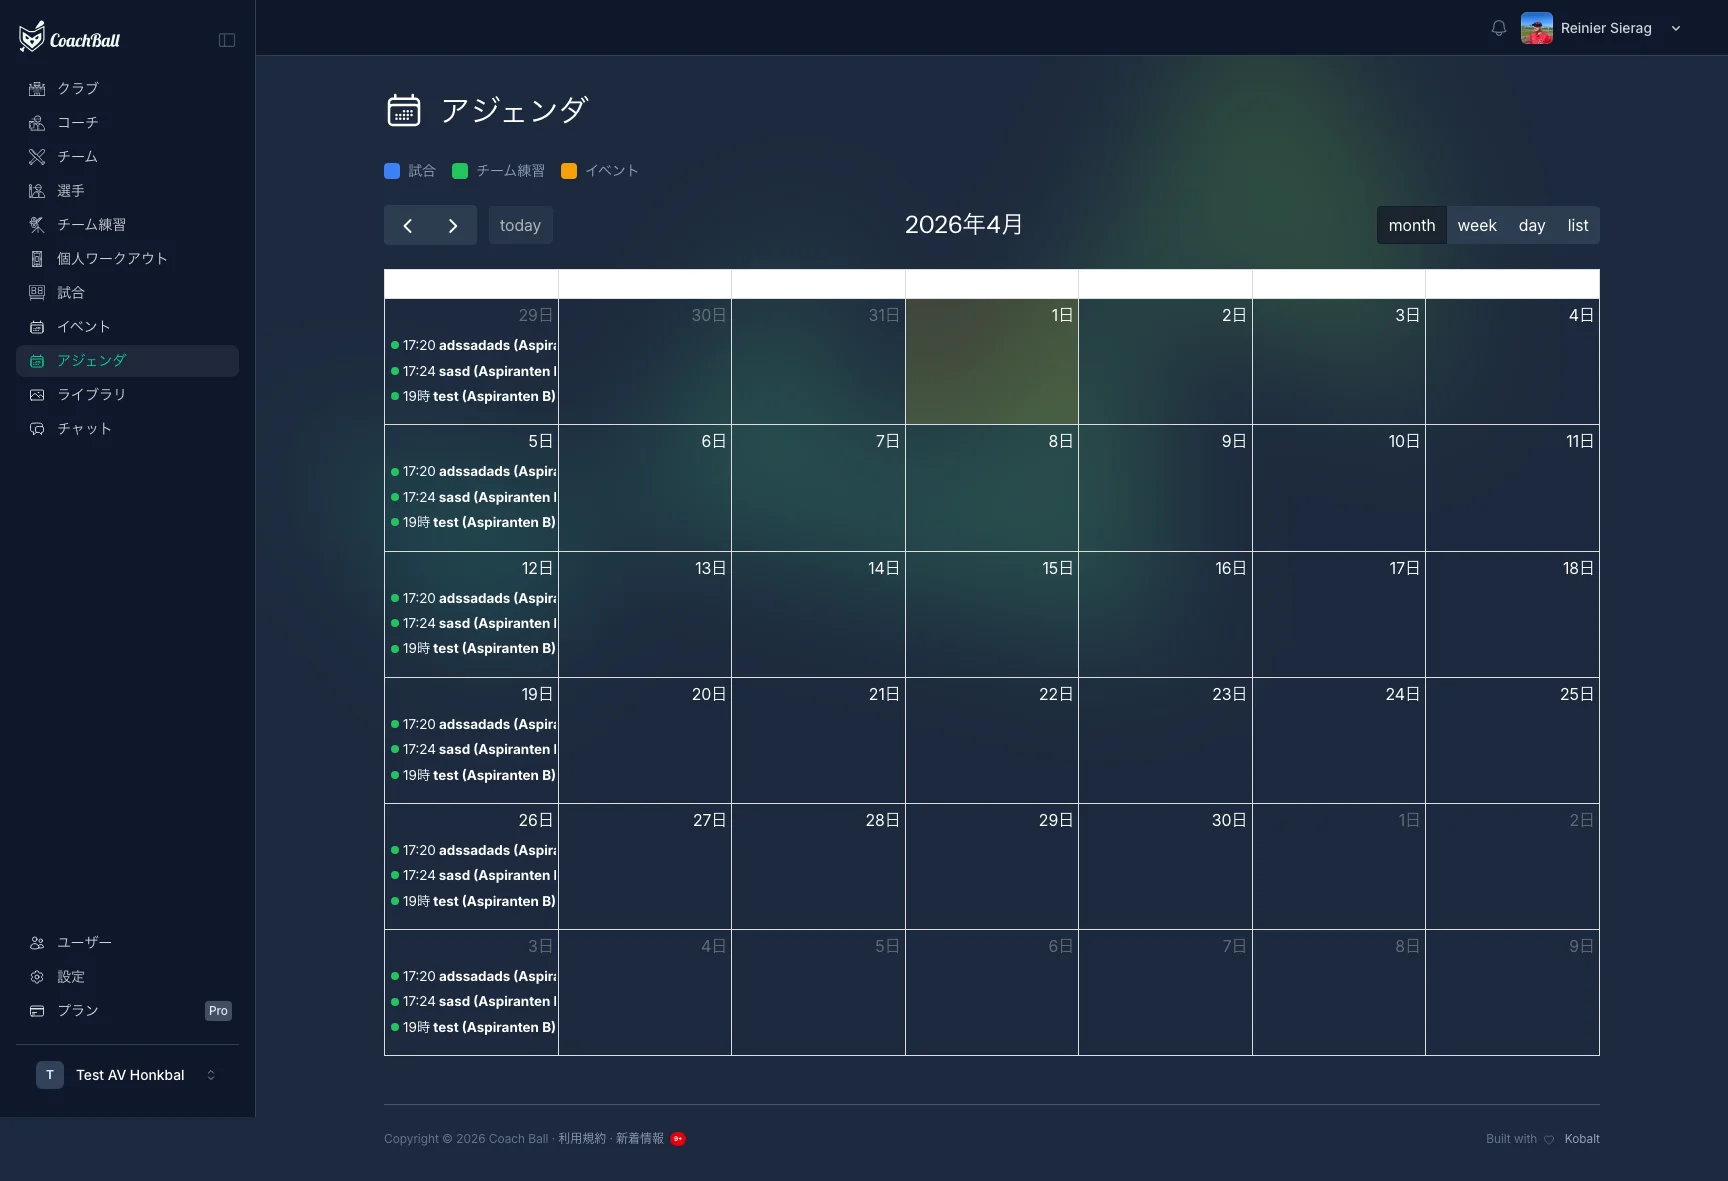Viewport: 1728px width, 1181px height.
Task: Click the チーム icon in the sidebar
Action: 37,157
